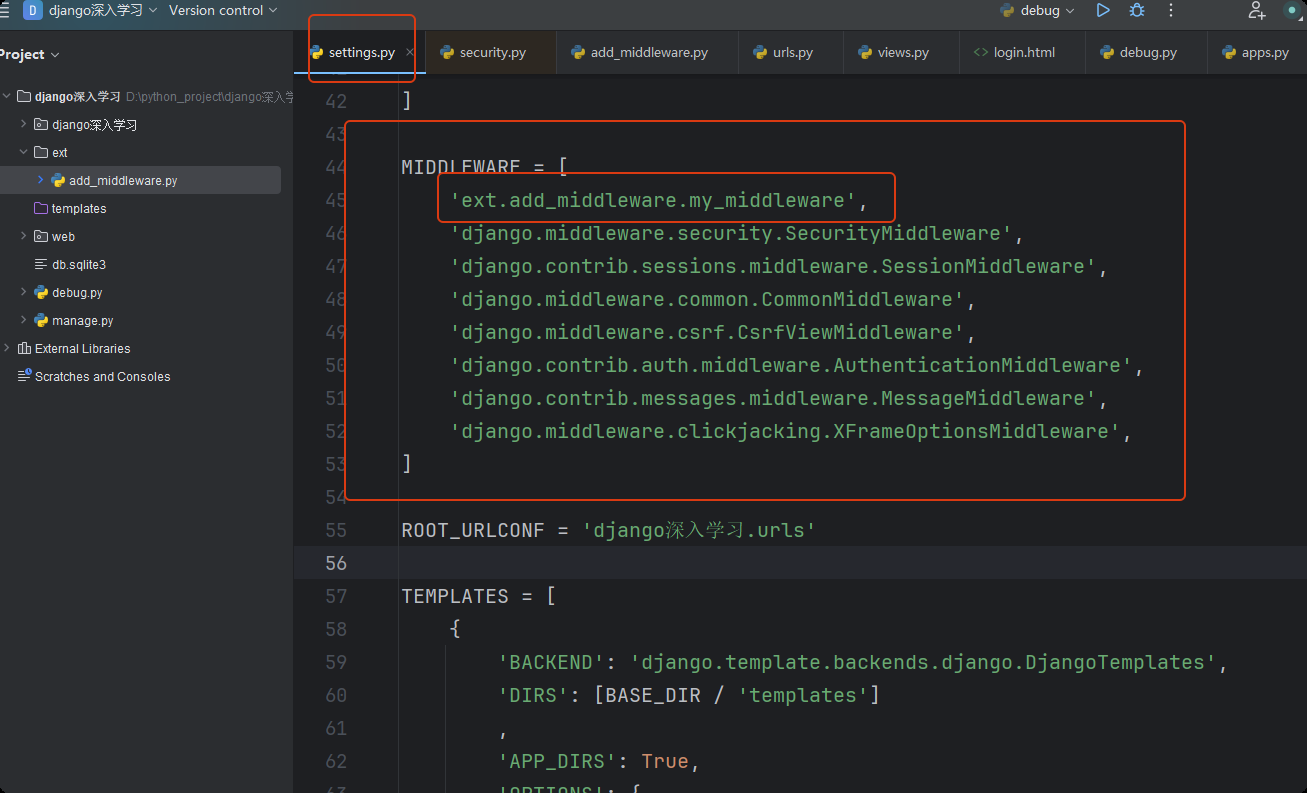Switch to the add_middleware.py editor tab
1307x793 pixels.
coord(649,52)
